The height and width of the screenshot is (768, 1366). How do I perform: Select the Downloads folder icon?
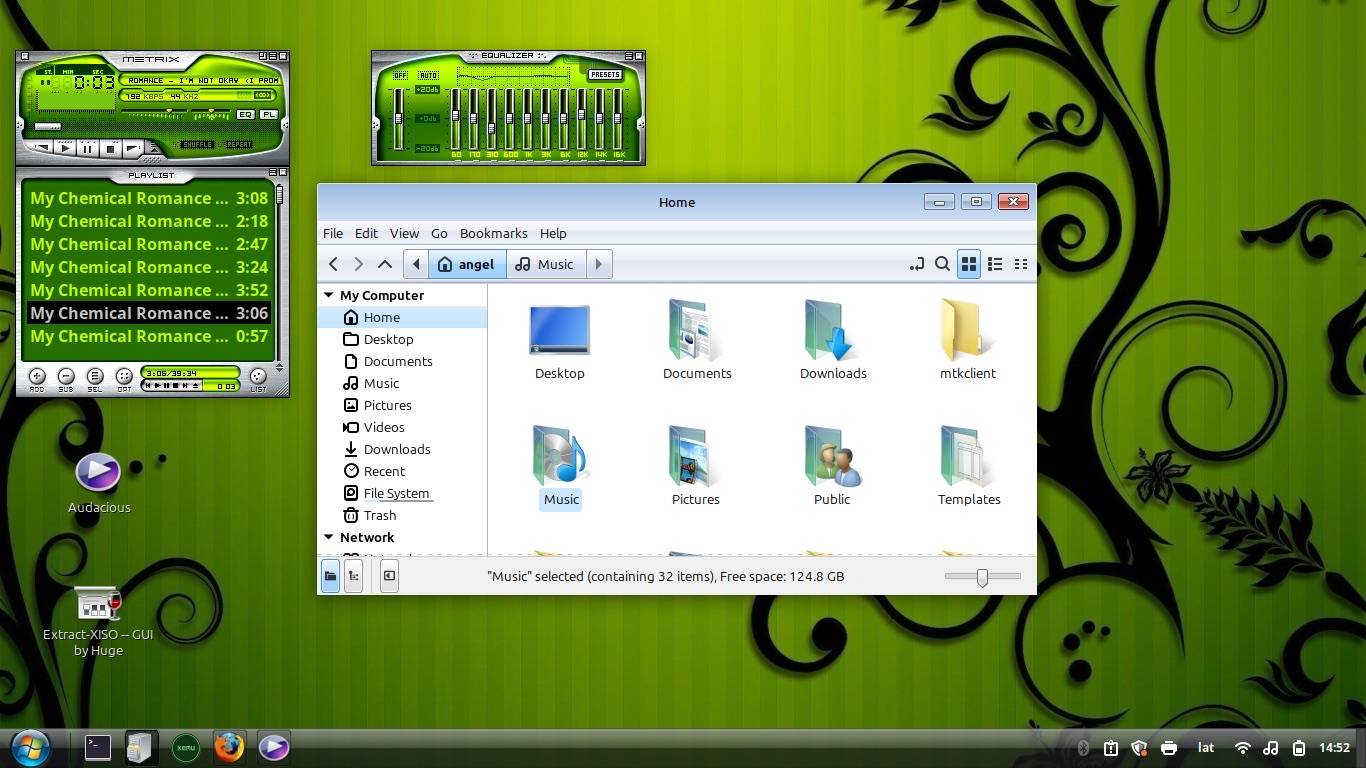[x=833, y=340]
